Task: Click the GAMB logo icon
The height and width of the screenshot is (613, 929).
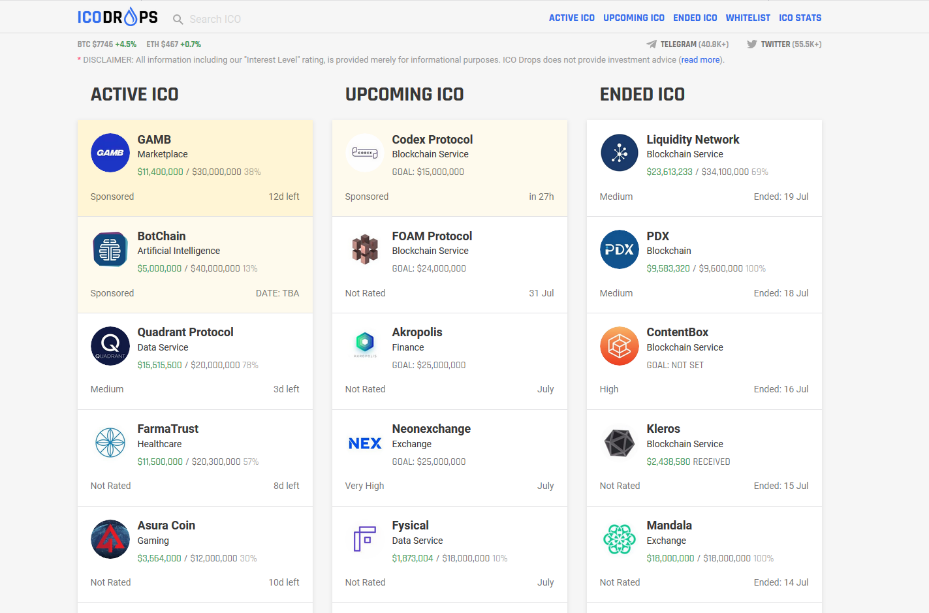Action: pyautogui.click(x=110, y=153)
